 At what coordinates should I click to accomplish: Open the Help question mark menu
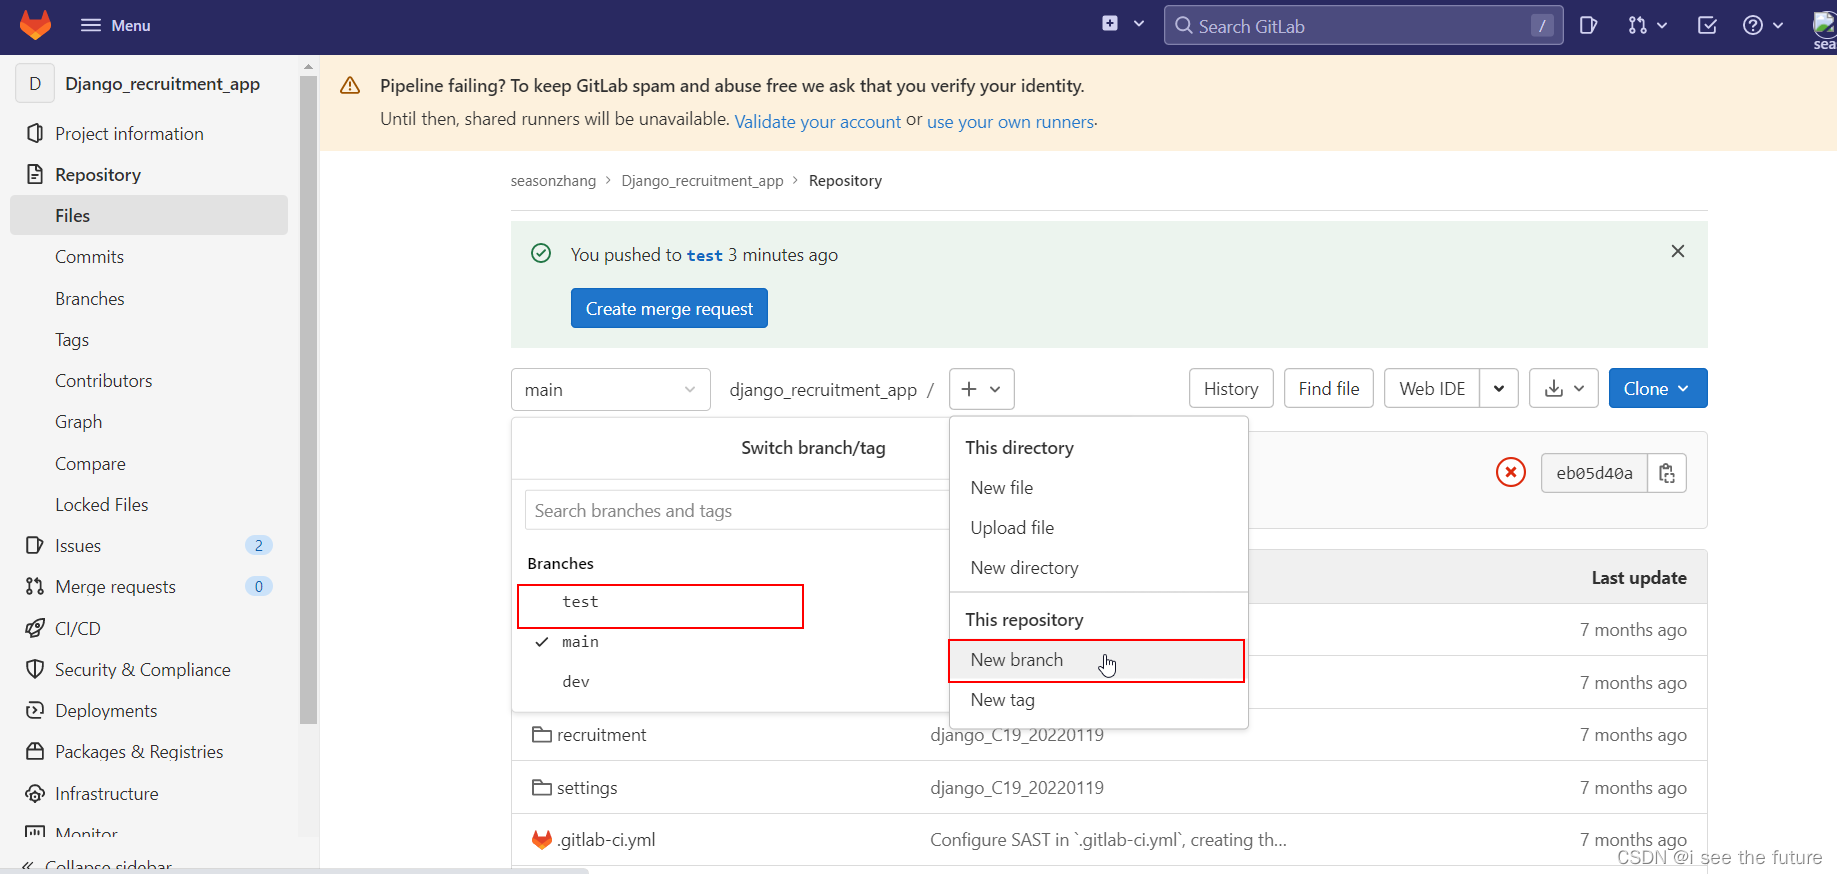1762,25
